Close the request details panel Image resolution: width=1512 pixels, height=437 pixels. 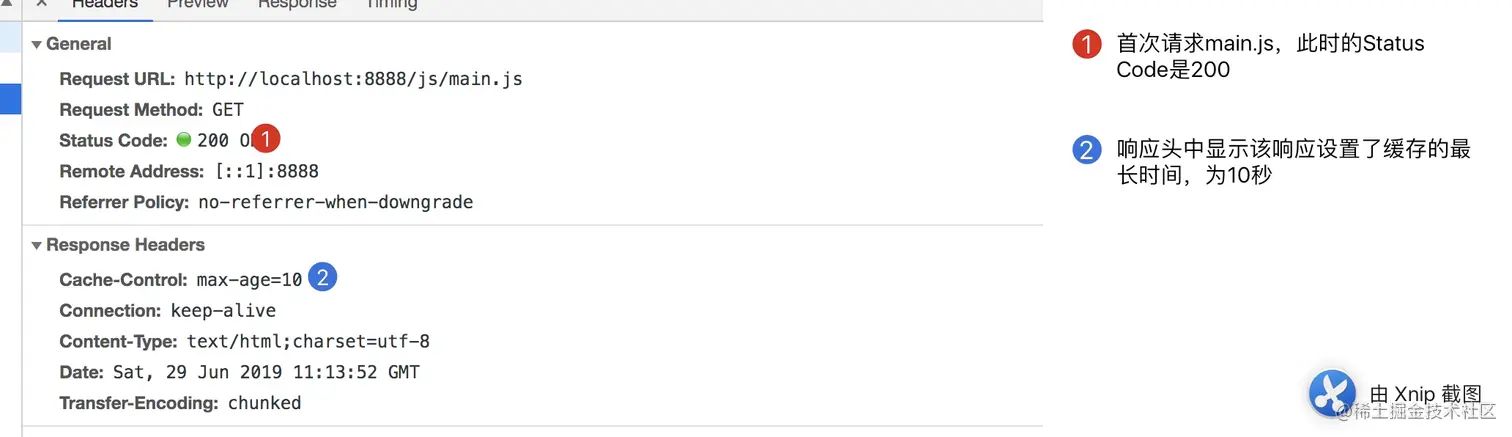point(41,4)
